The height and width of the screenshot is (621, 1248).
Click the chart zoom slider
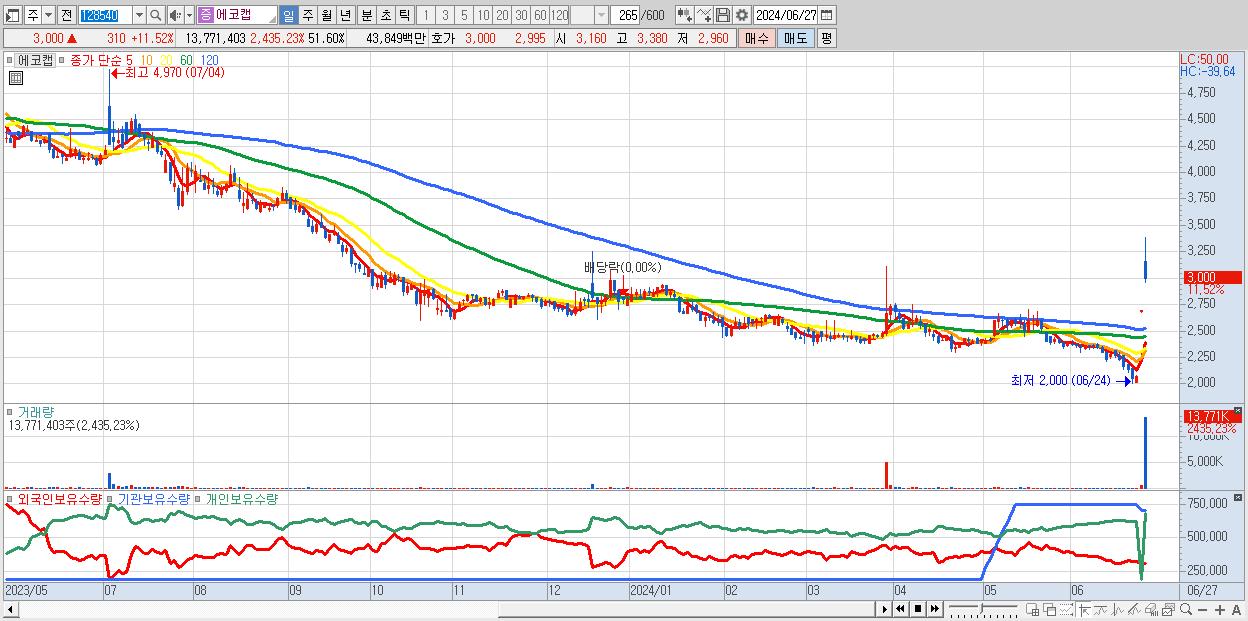[983, 609]
